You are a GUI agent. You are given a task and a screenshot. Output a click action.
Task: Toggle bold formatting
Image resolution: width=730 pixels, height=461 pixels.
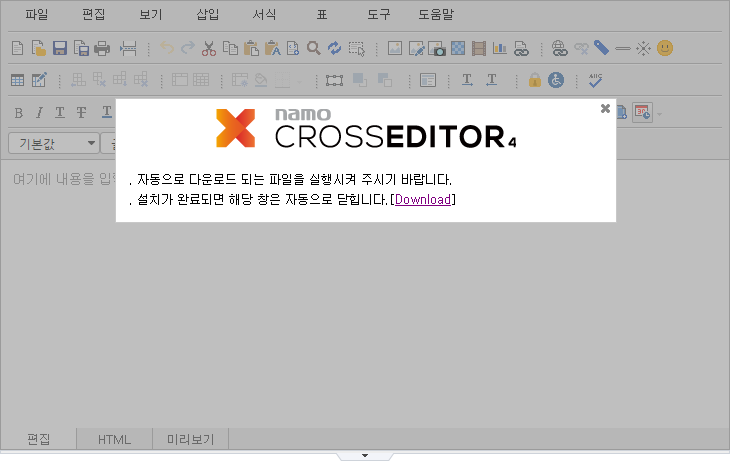pos(19,113)
